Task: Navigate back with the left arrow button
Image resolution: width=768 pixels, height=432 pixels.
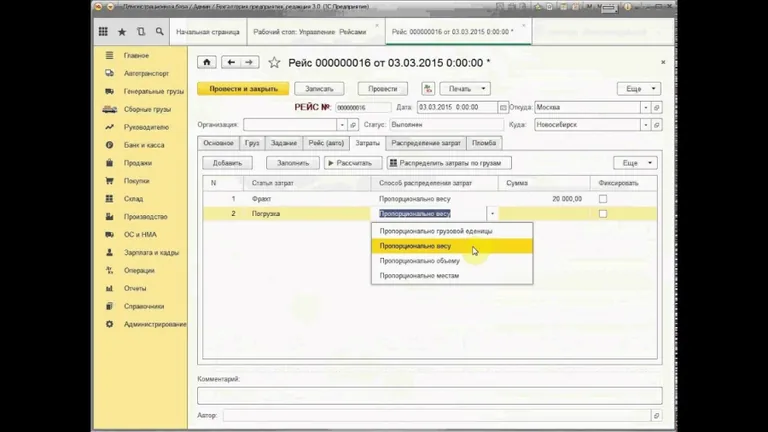Action: 232,62
